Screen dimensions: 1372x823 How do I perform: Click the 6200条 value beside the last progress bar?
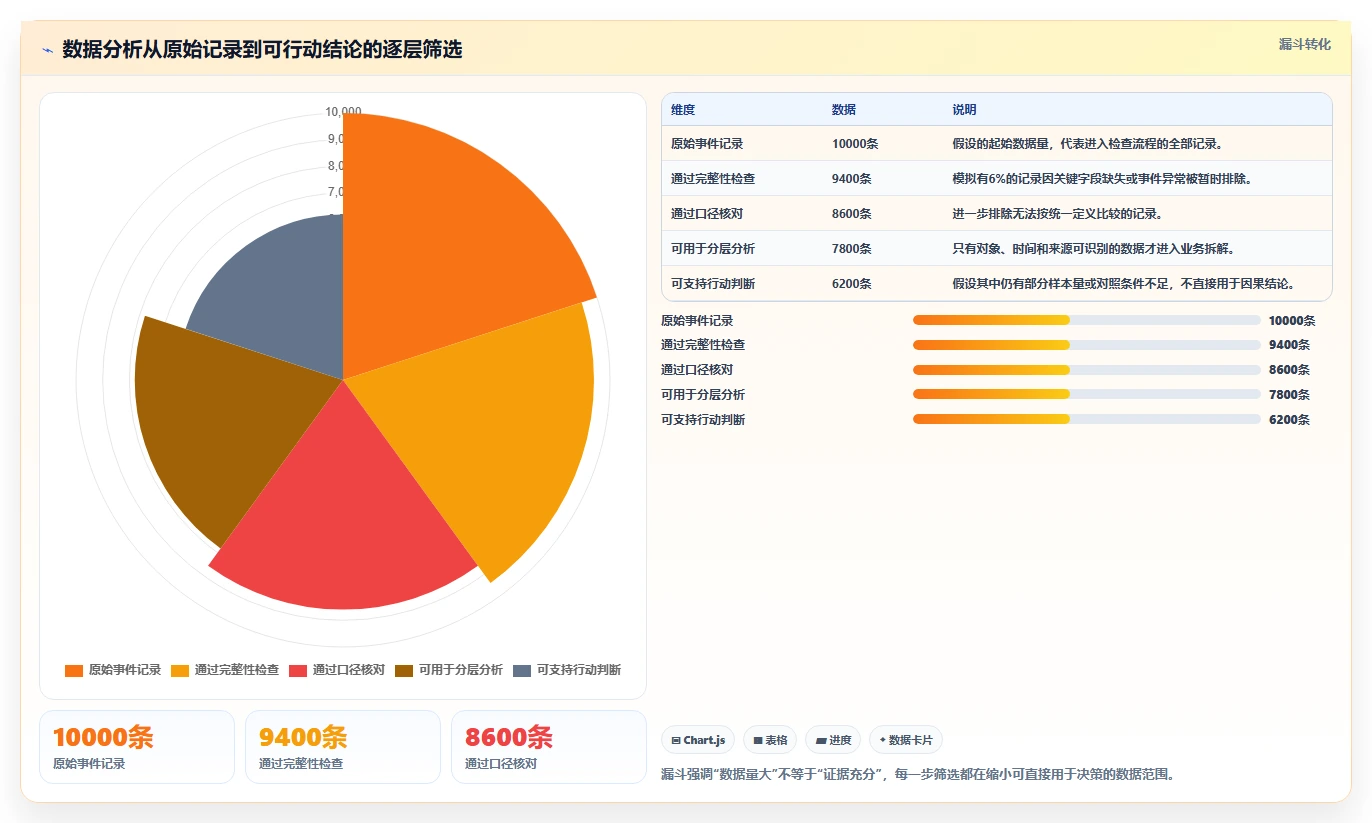pyautogui.click(x=1289, y=420)
